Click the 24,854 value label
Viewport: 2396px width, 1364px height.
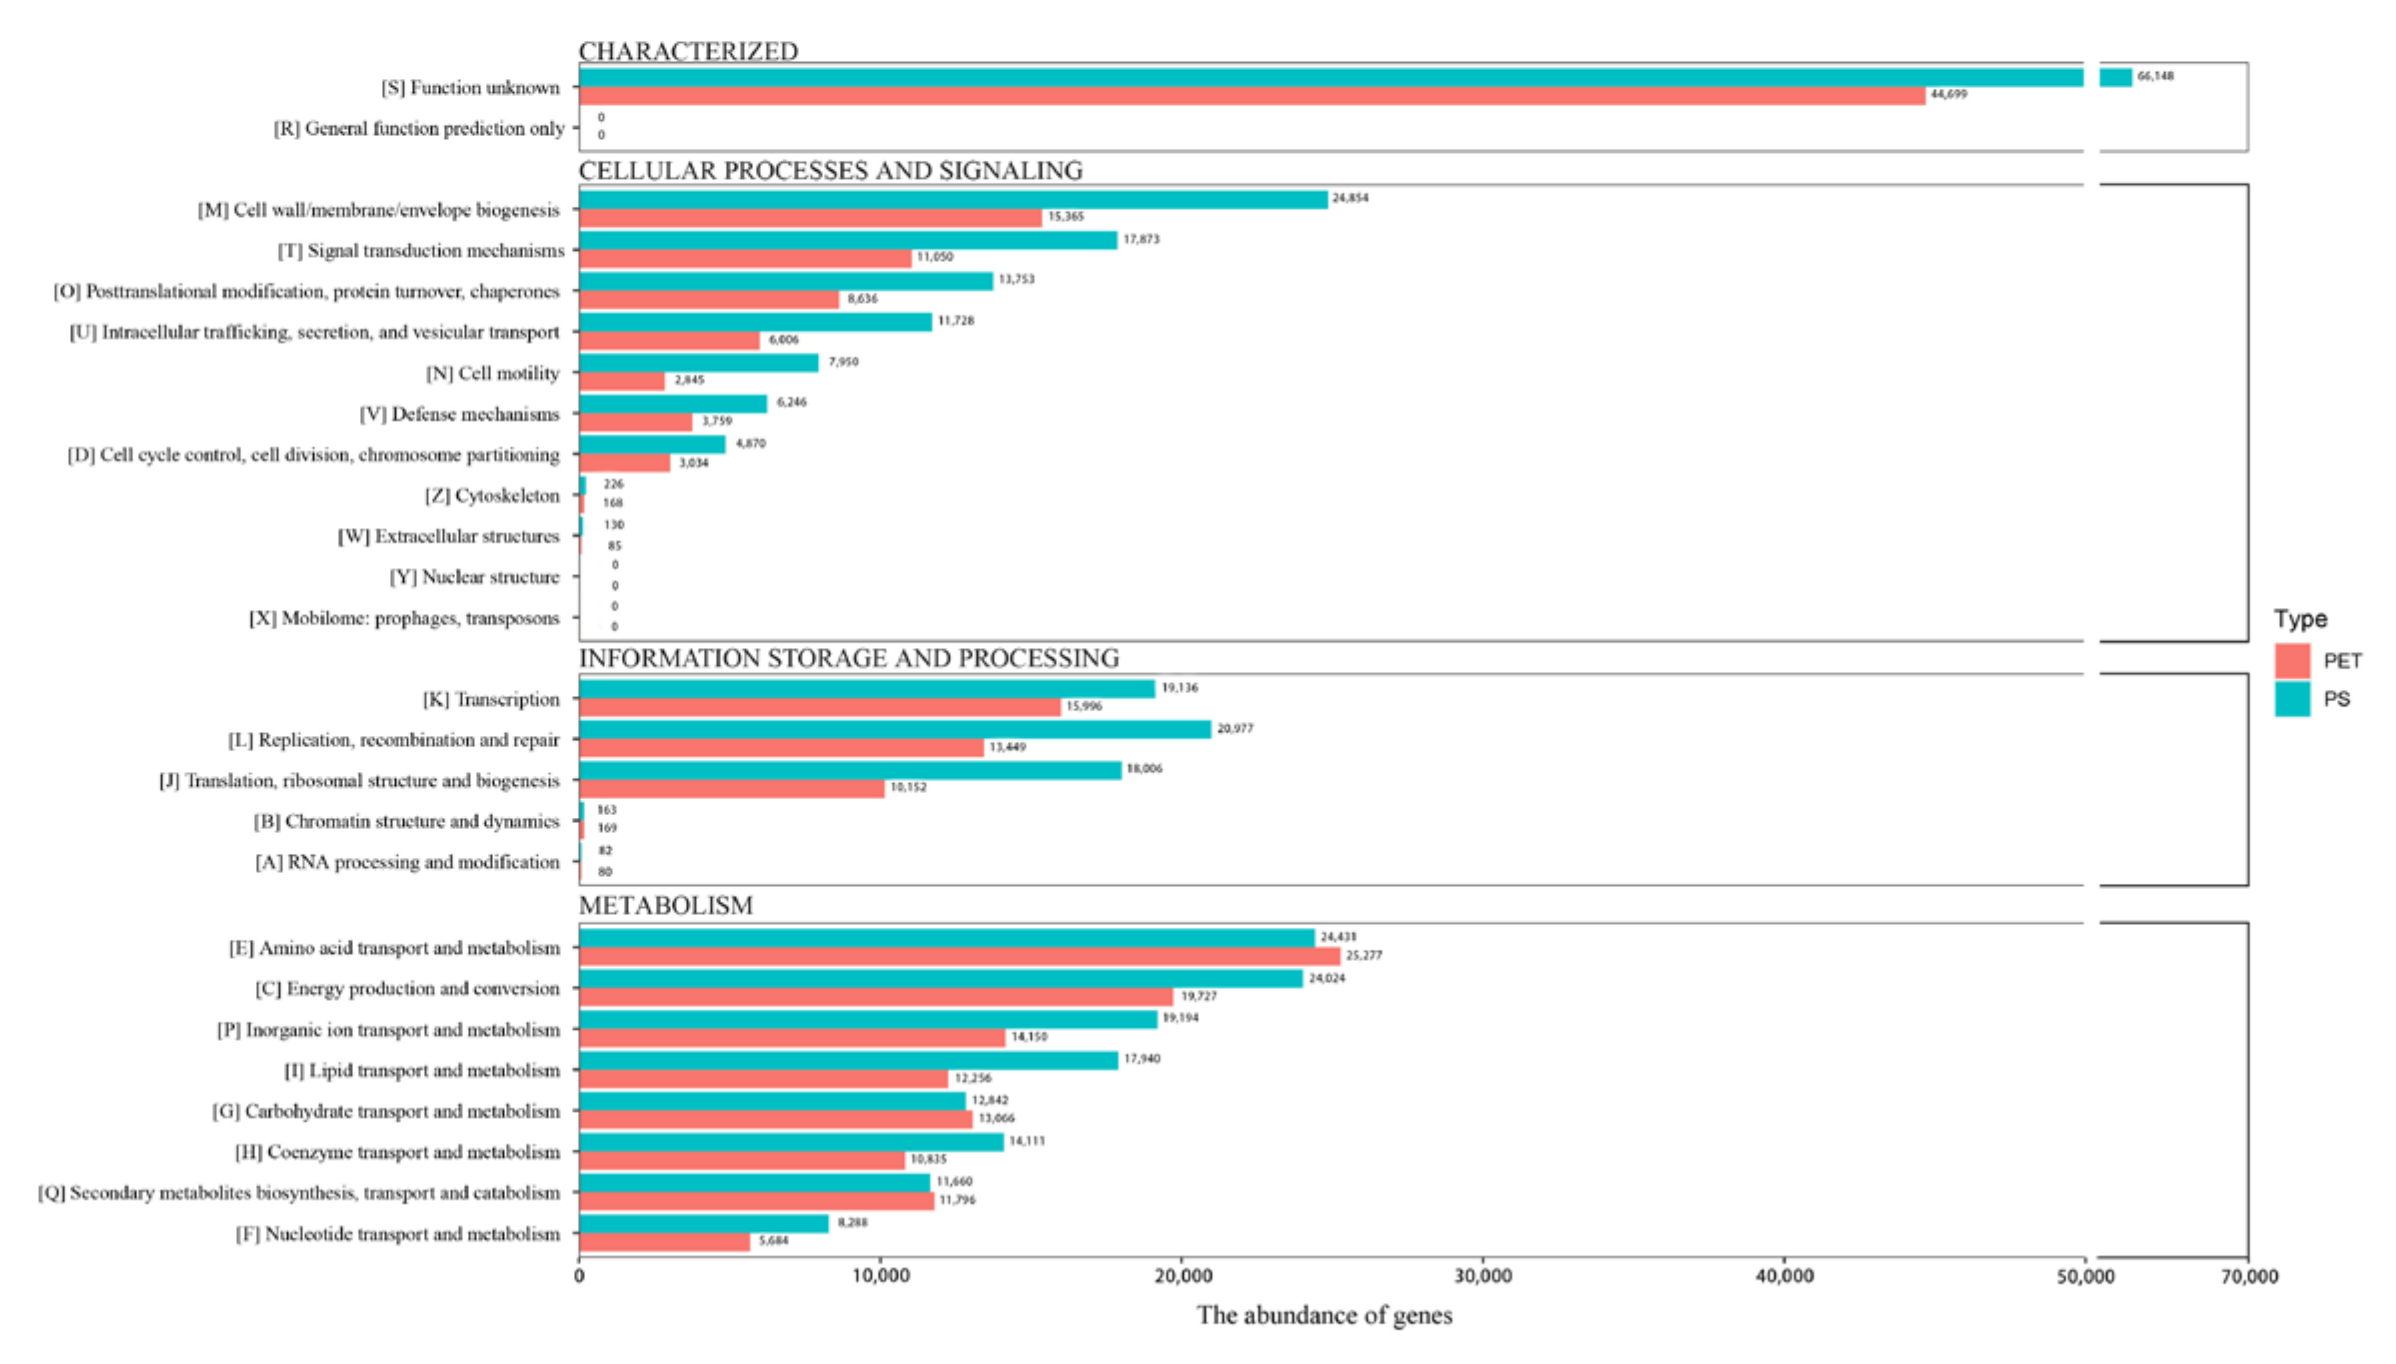point(1350,198)
